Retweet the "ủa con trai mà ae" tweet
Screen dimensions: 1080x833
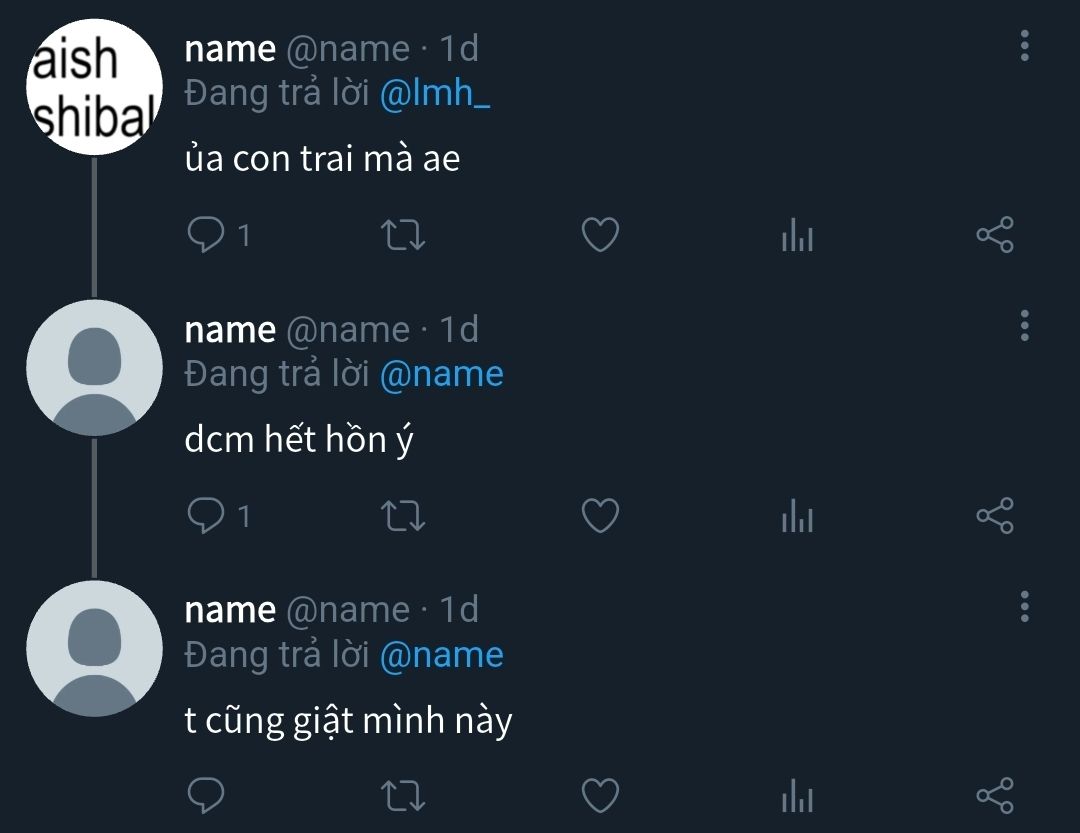(404, 235)
